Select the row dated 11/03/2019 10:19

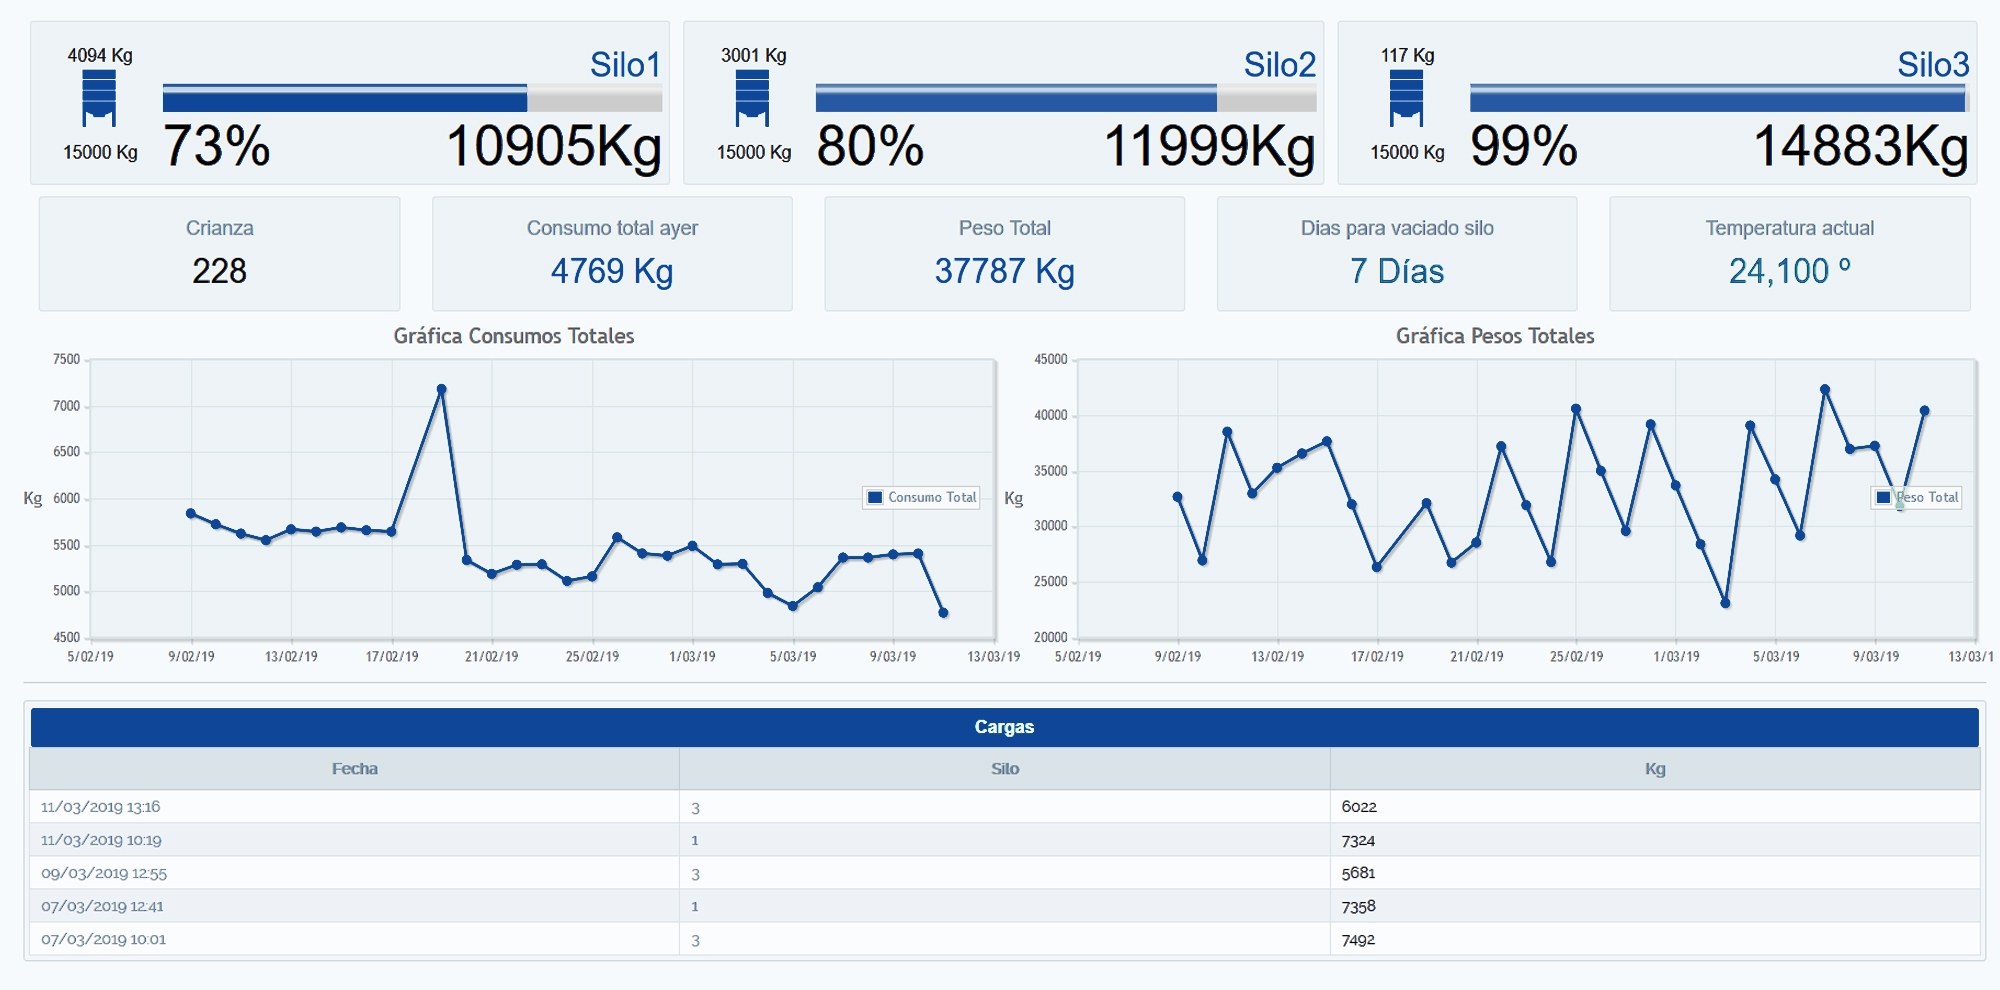pos(1005,840)
